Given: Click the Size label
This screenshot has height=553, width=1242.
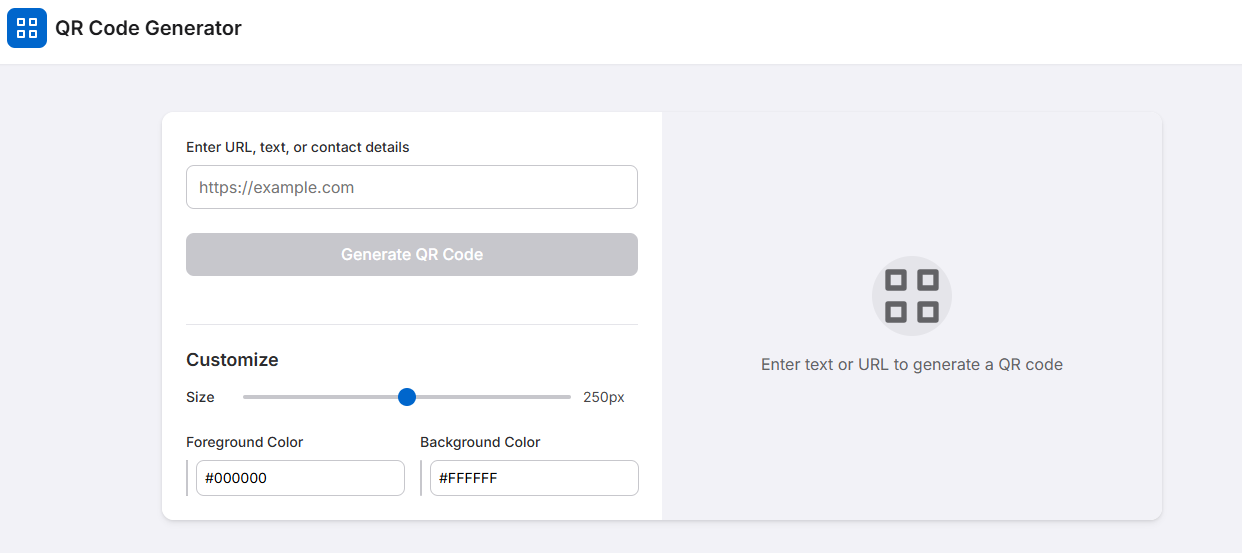Looking at the screenshot, I should point(200,397).
